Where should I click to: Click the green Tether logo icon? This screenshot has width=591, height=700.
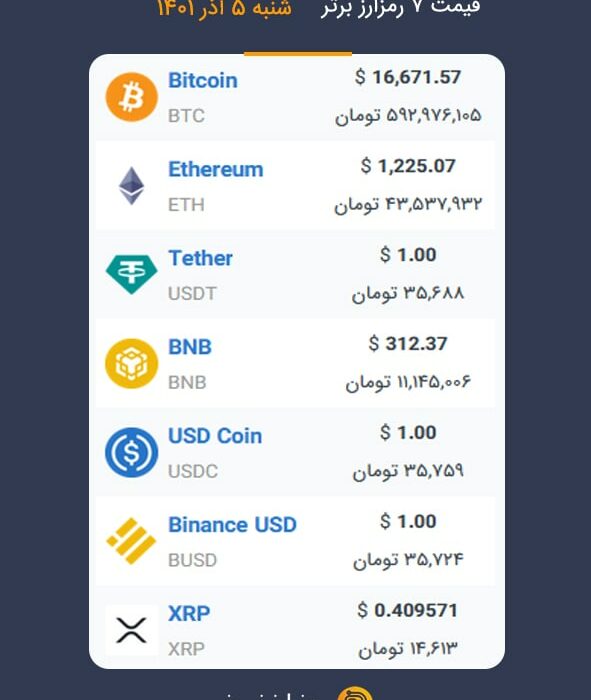[131, 274]
